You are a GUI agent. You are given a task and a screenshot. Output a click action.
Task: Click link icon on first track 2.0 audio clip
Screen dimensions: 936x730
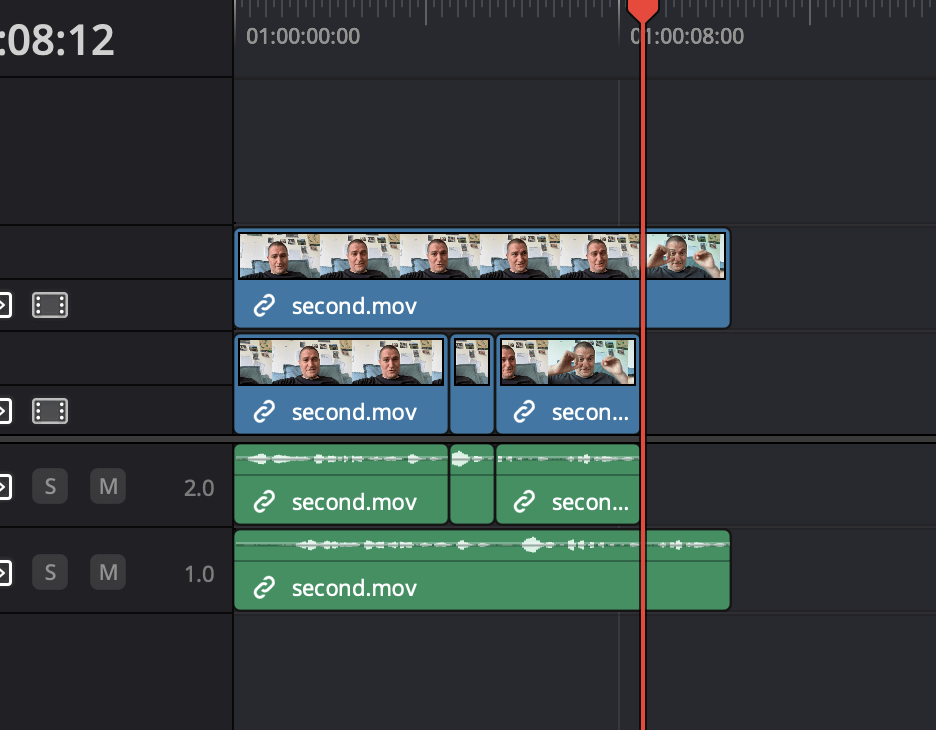click(264, 502)
